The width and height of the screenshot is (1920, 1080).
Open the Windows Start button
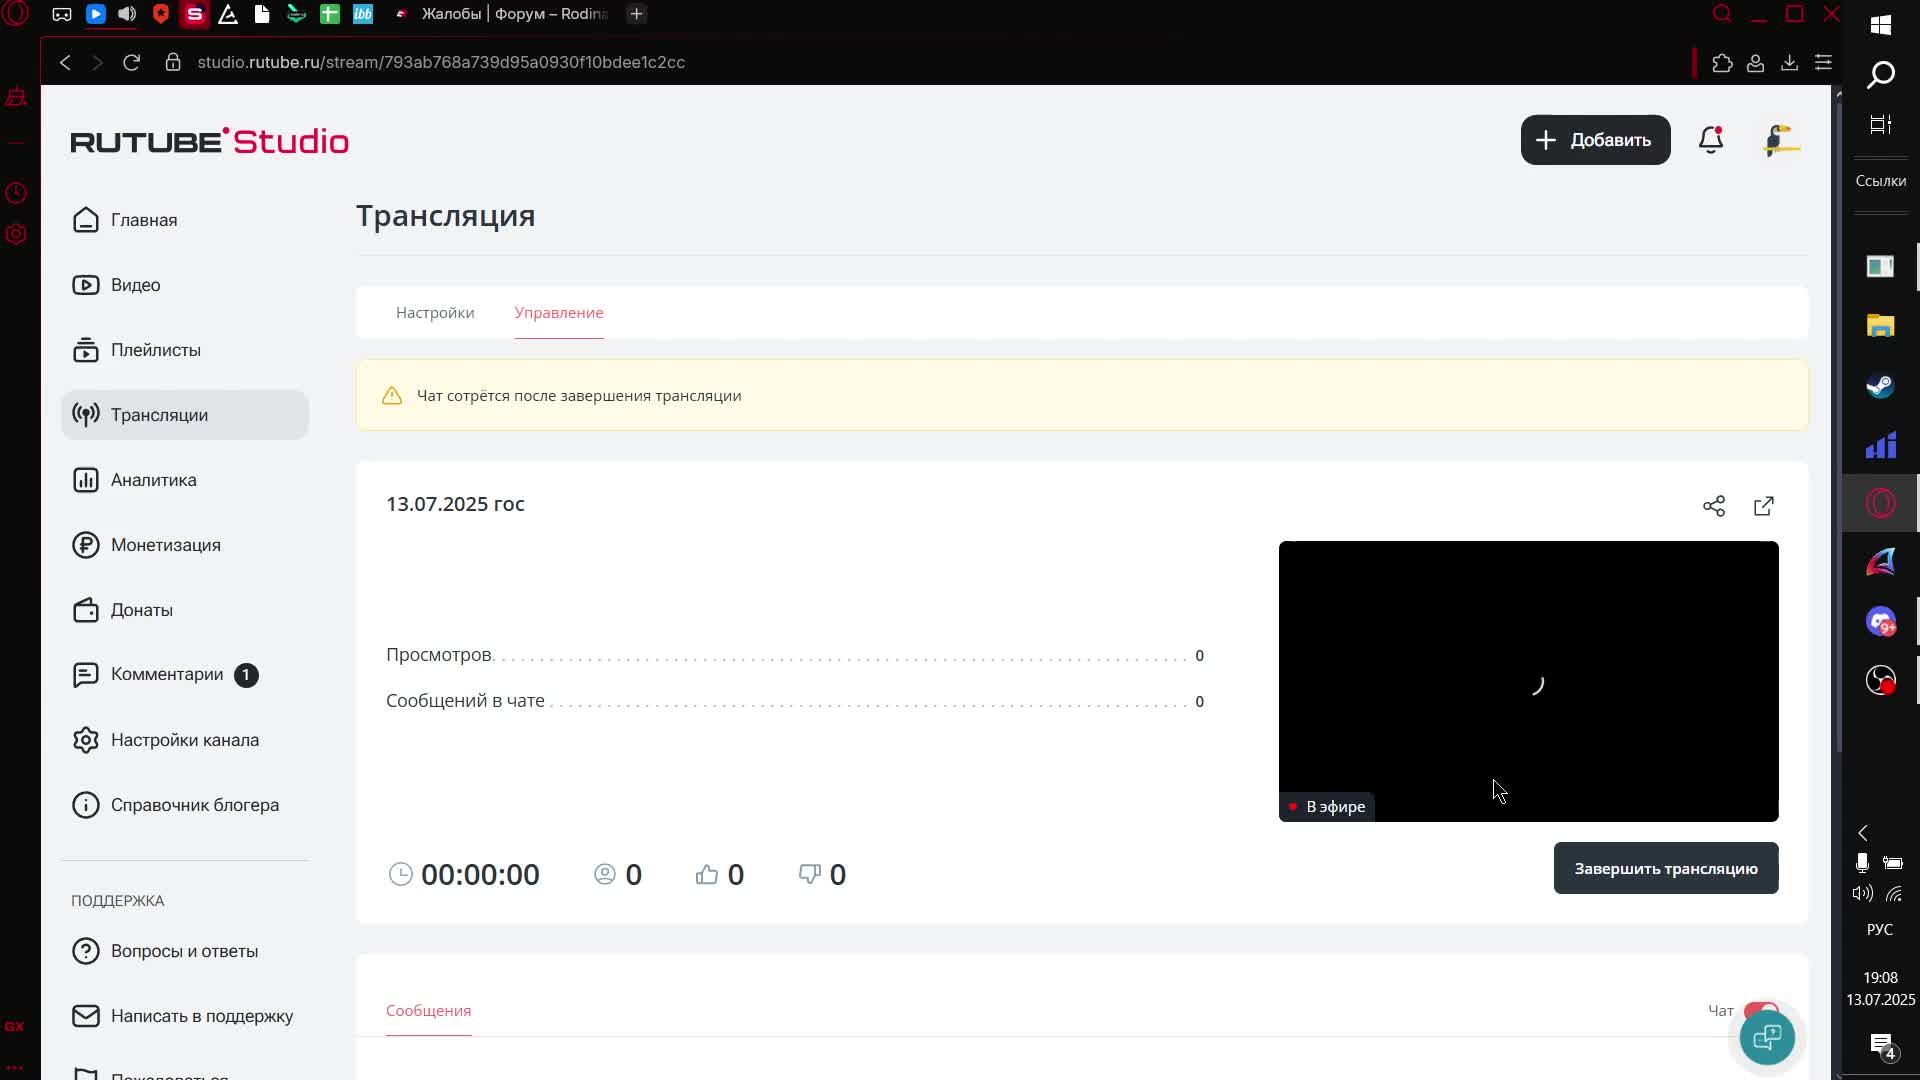coord(1880,24)
